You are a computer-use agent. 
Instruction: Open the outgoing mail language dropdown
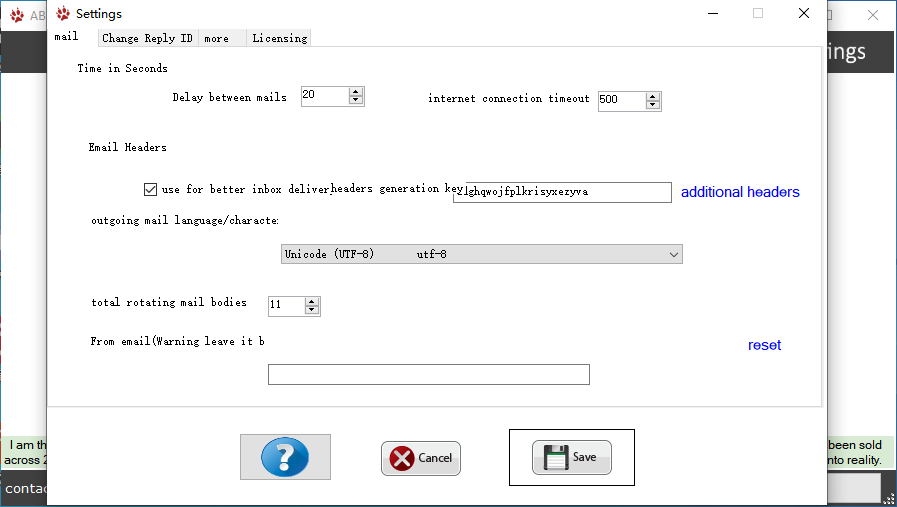tap(482, 254)
